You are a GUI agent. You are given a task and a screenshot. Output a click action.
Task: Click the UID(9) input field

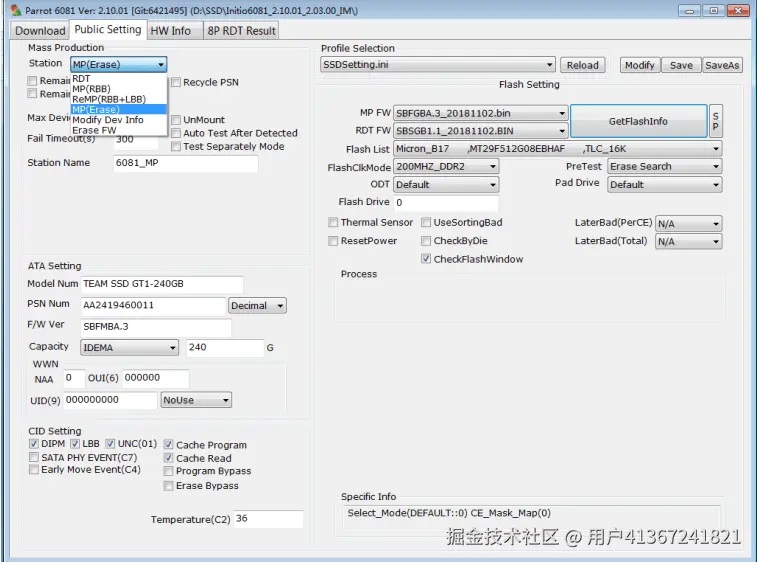point(111,400)
